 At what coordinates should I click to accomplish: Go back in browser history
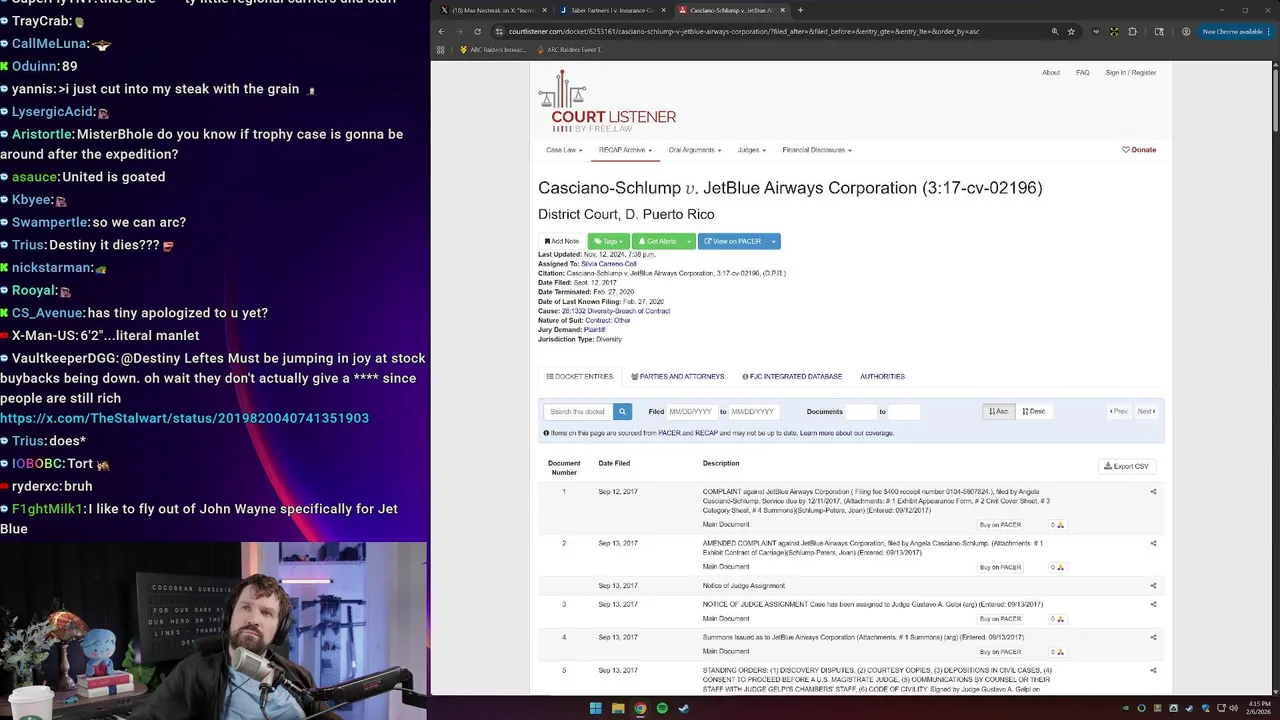441,31
